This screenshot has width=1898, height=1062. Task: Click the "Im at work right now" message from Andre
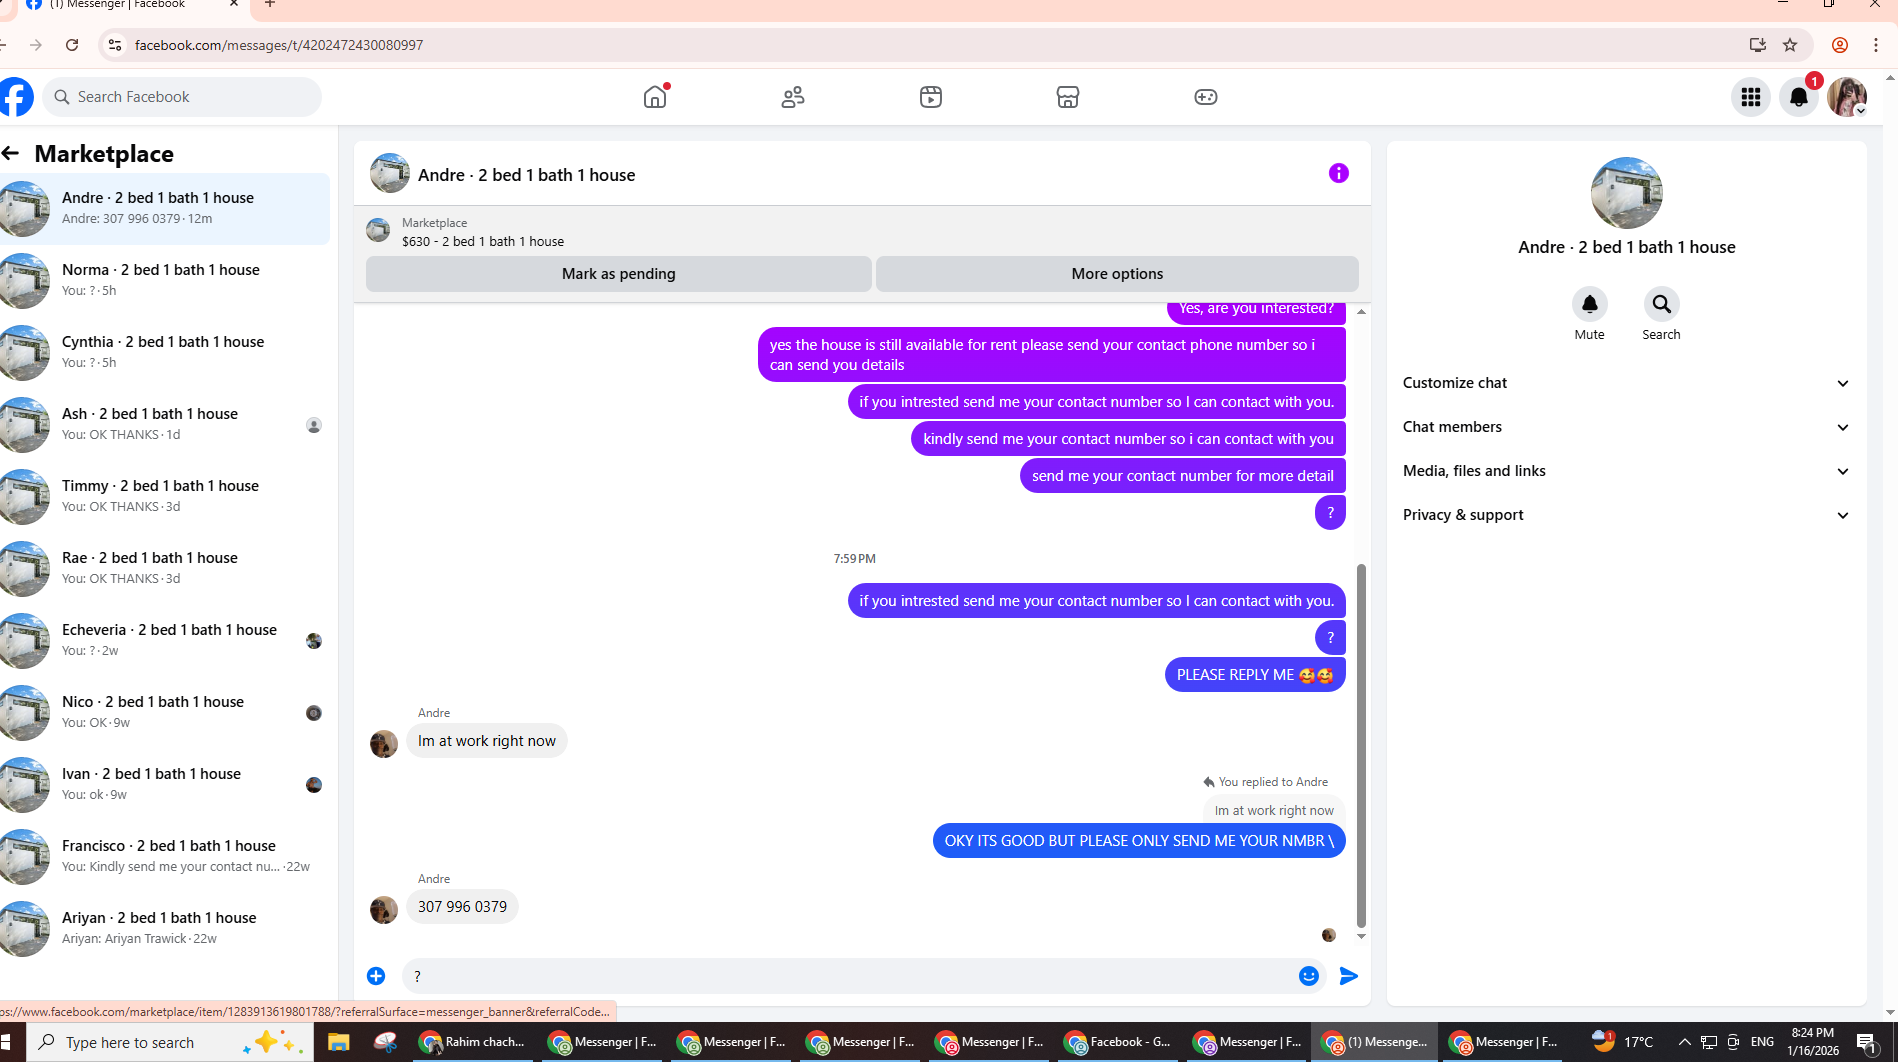[487, 741]
